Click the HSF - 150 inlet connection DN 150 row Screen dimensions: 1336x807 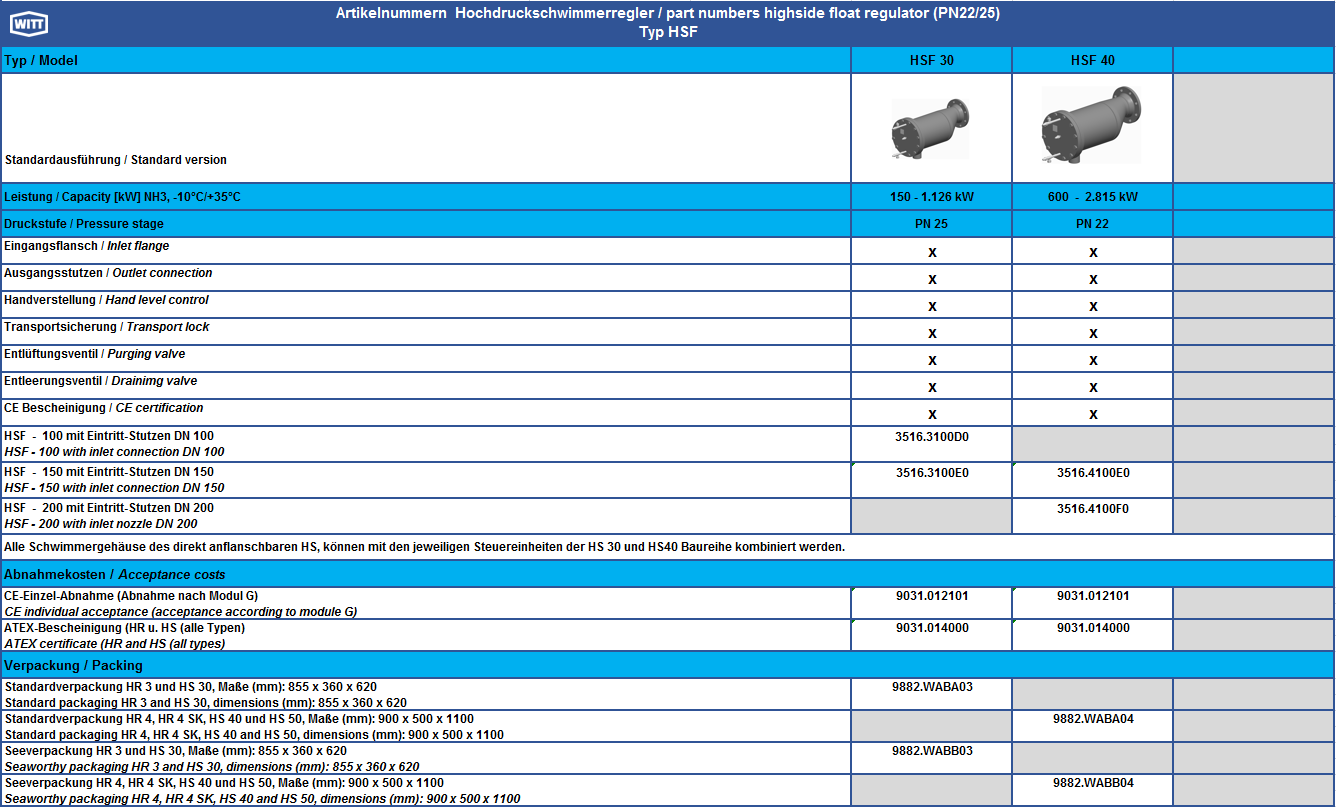[426, 480]
